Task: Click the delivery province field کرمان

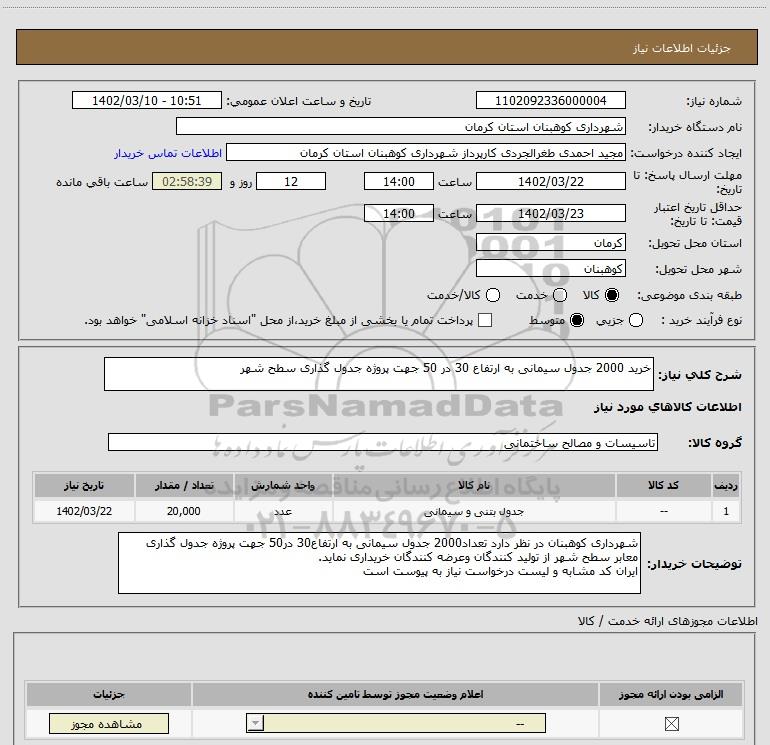Action: click(x=550, y=243)
